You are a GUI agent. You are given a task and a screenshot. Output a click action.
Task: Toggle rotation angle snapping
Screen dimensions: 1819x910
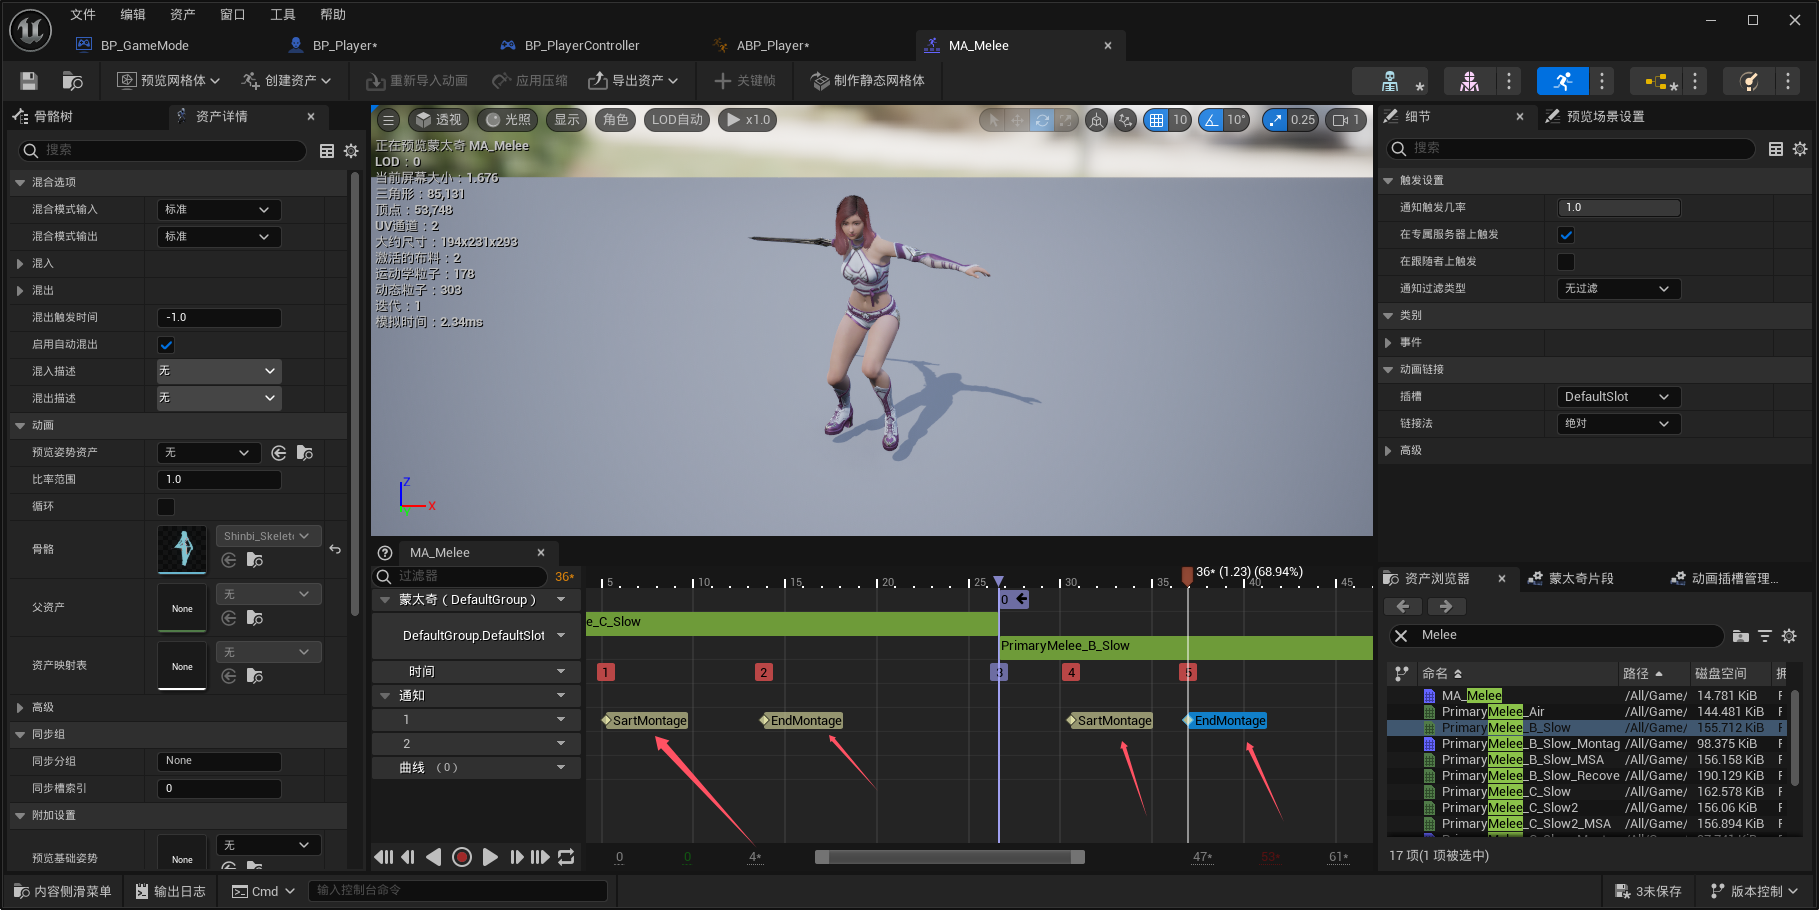pyautogui.click(x=1211, y=120)
